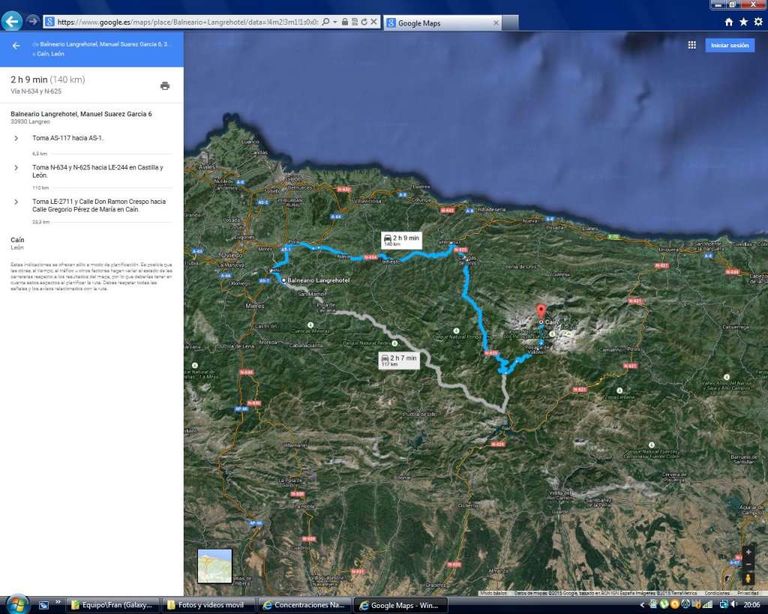Open Internet Explorer Home icon

[728, 21]
